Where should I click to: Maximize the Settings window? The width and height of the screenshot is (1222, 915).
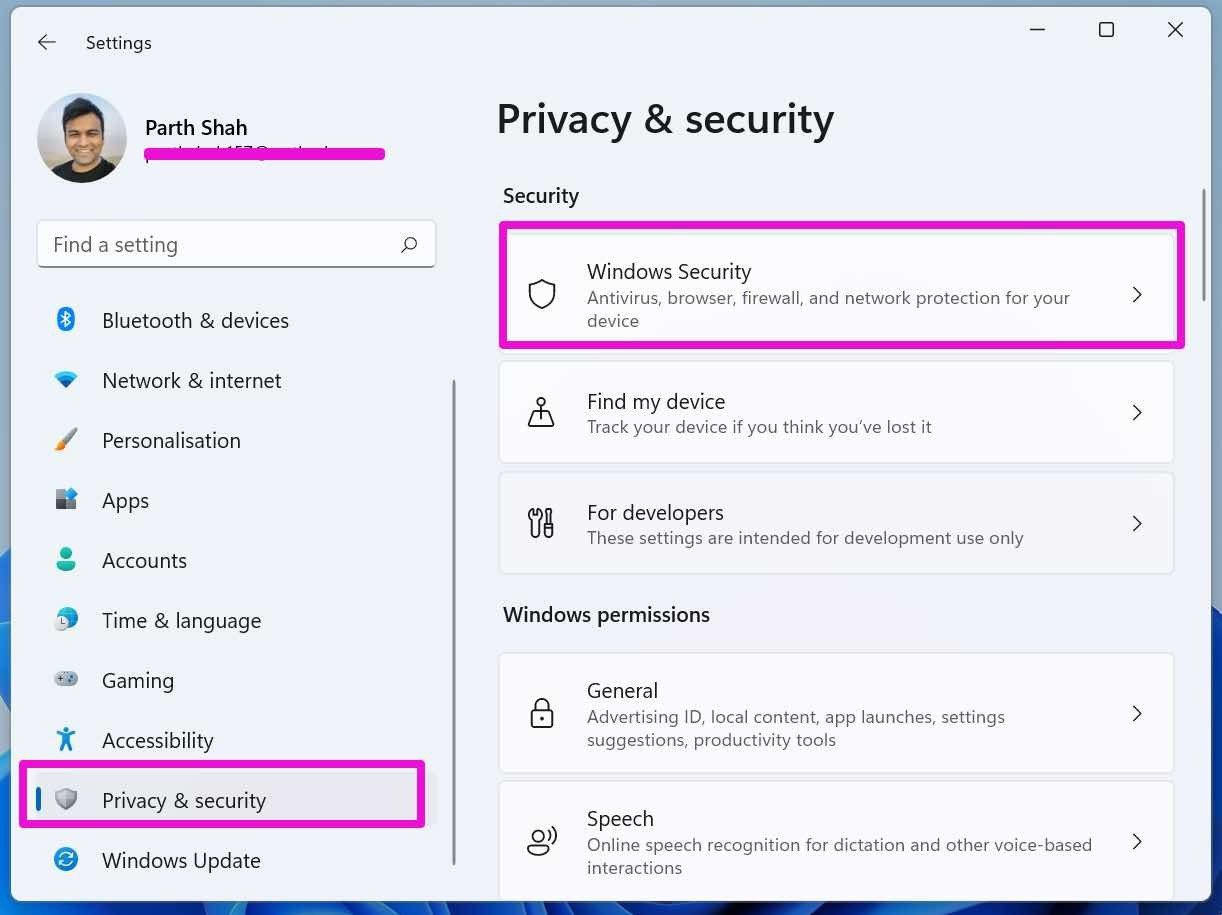1106,30
